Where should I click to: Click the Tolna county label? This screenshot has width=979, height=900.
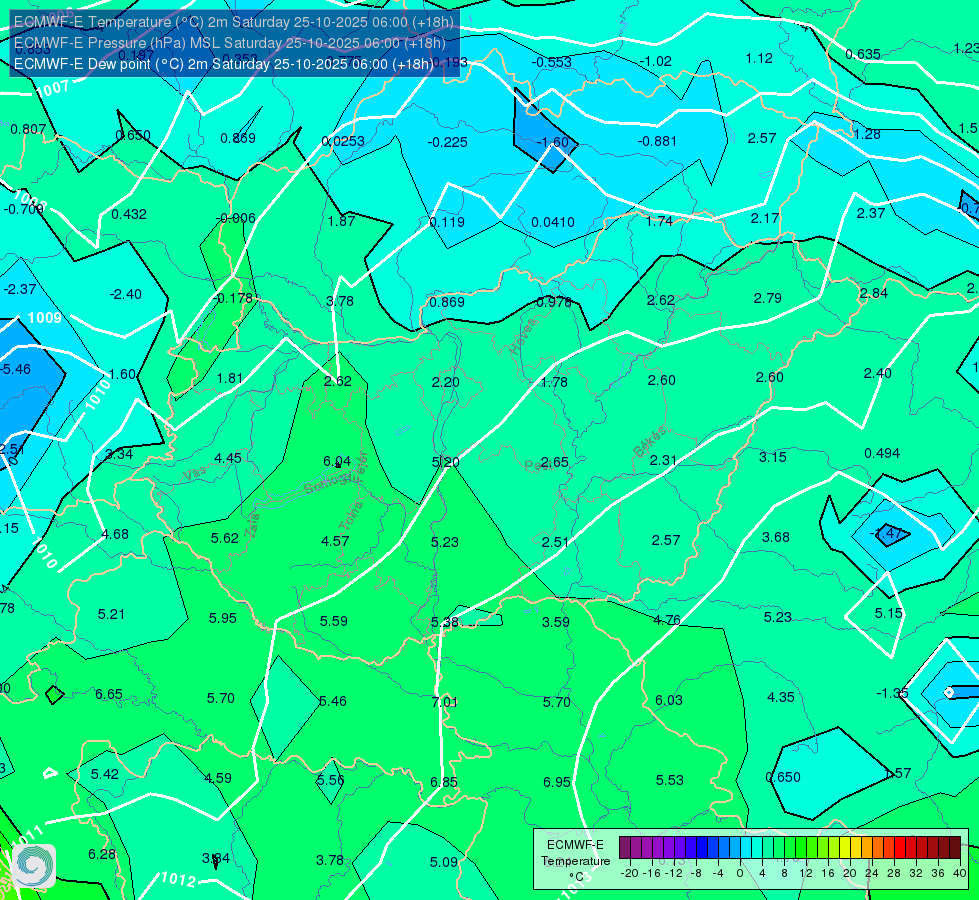tap(351, 515)
